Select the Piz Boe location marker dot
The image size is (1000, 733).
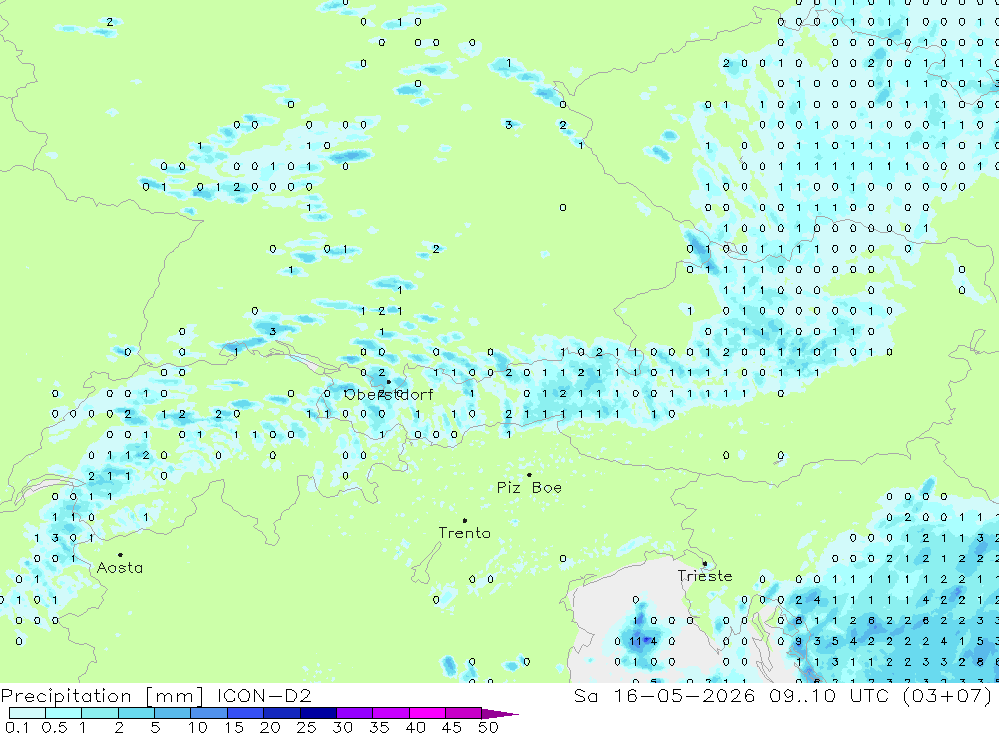[x=529, y=475]
